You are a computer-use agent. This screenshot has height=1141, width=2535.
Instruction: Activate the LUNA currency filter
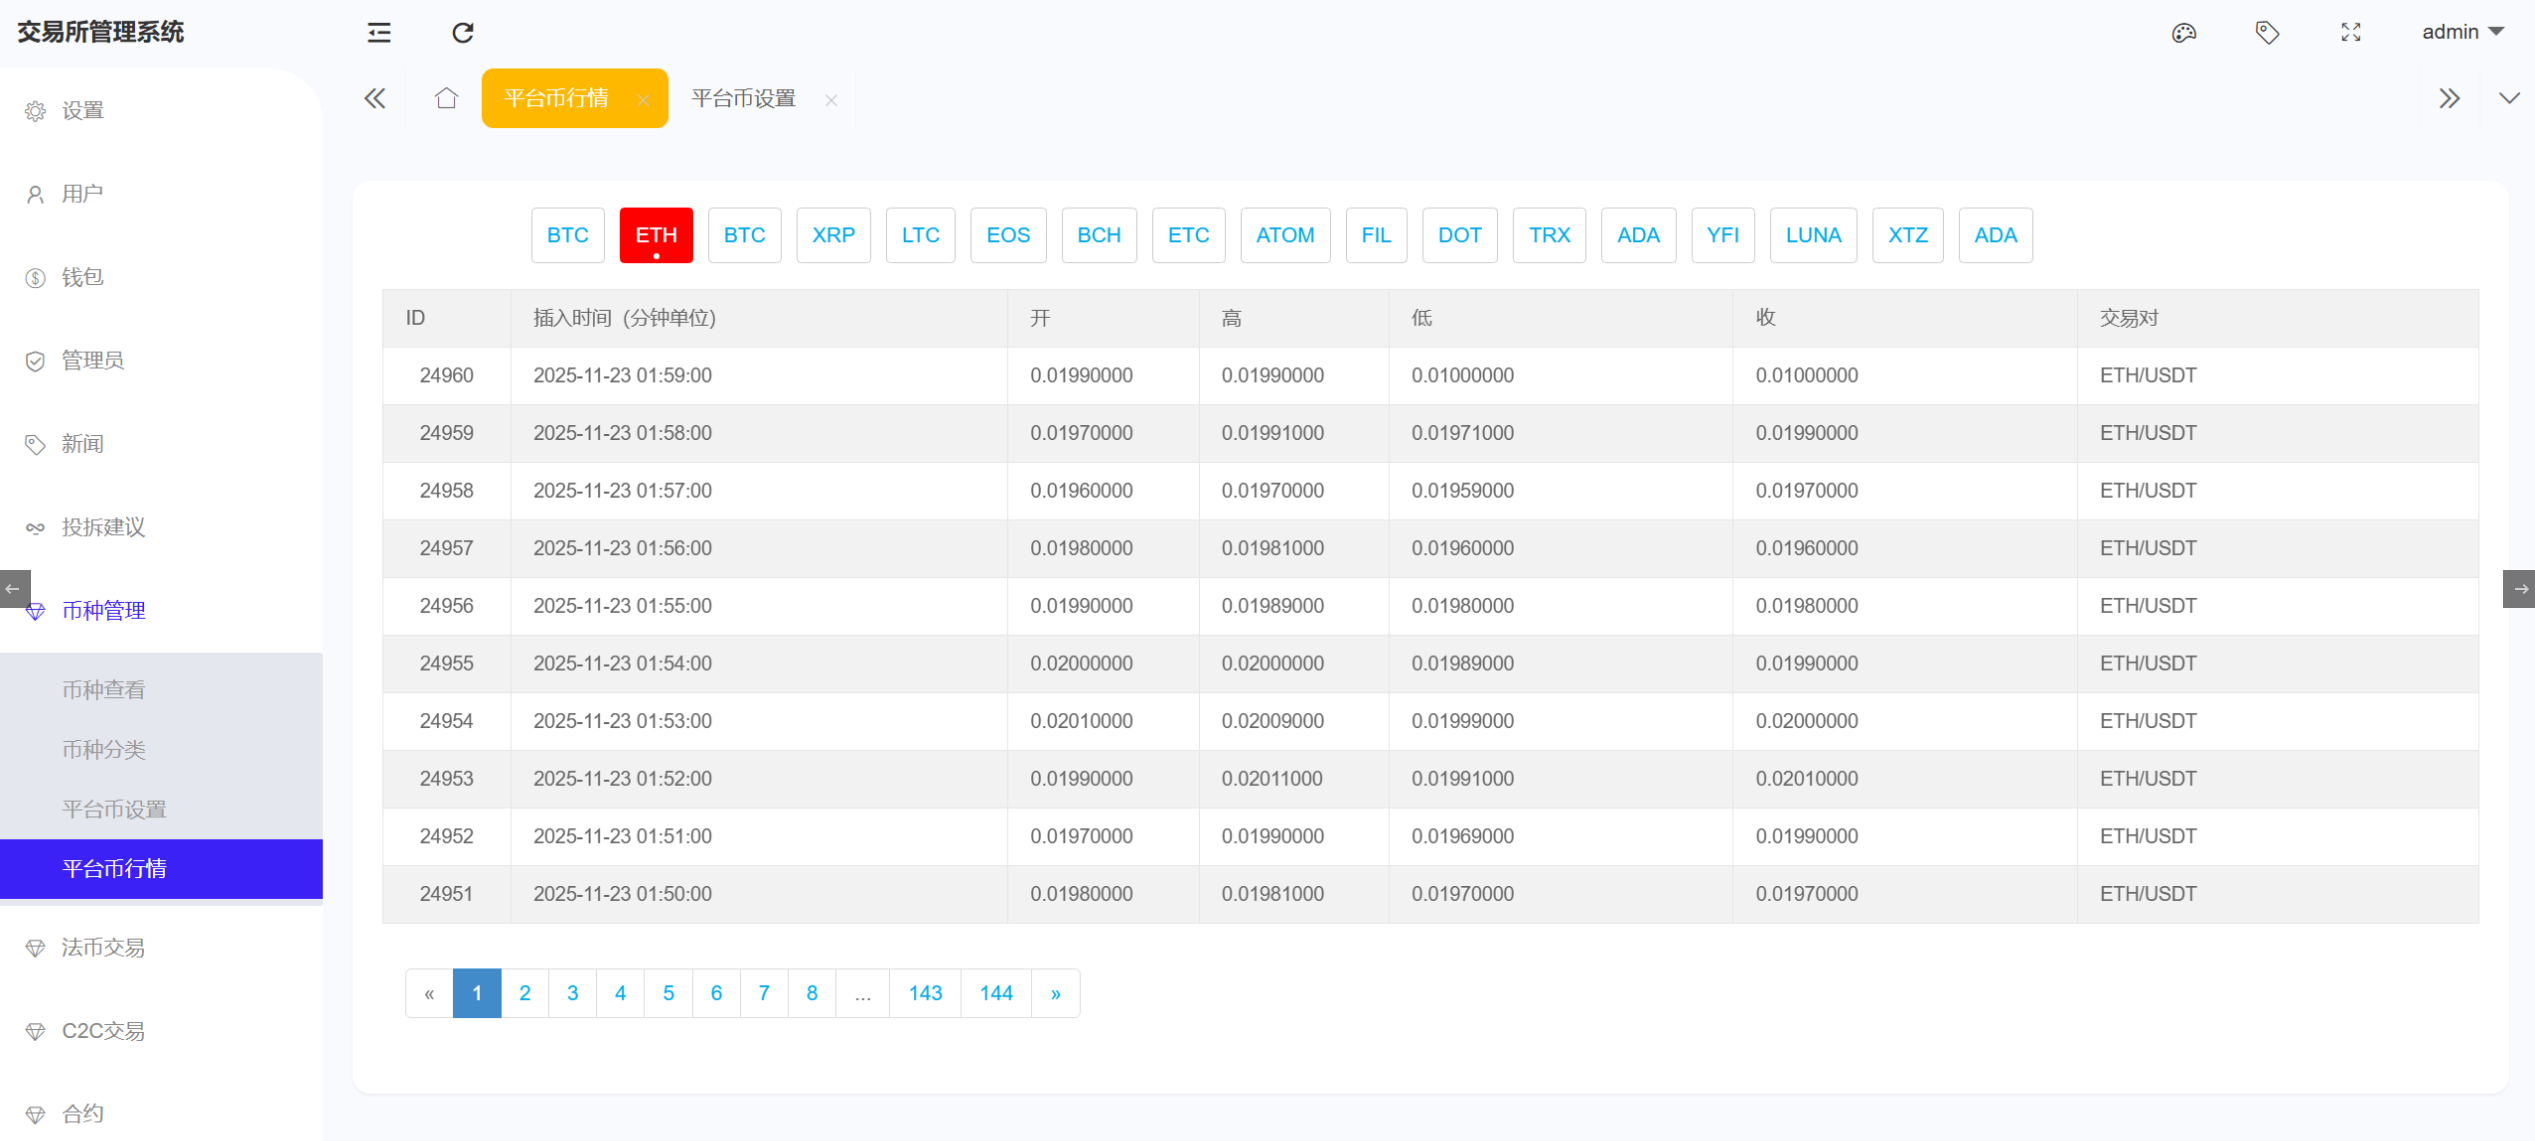click(1812, 235)
